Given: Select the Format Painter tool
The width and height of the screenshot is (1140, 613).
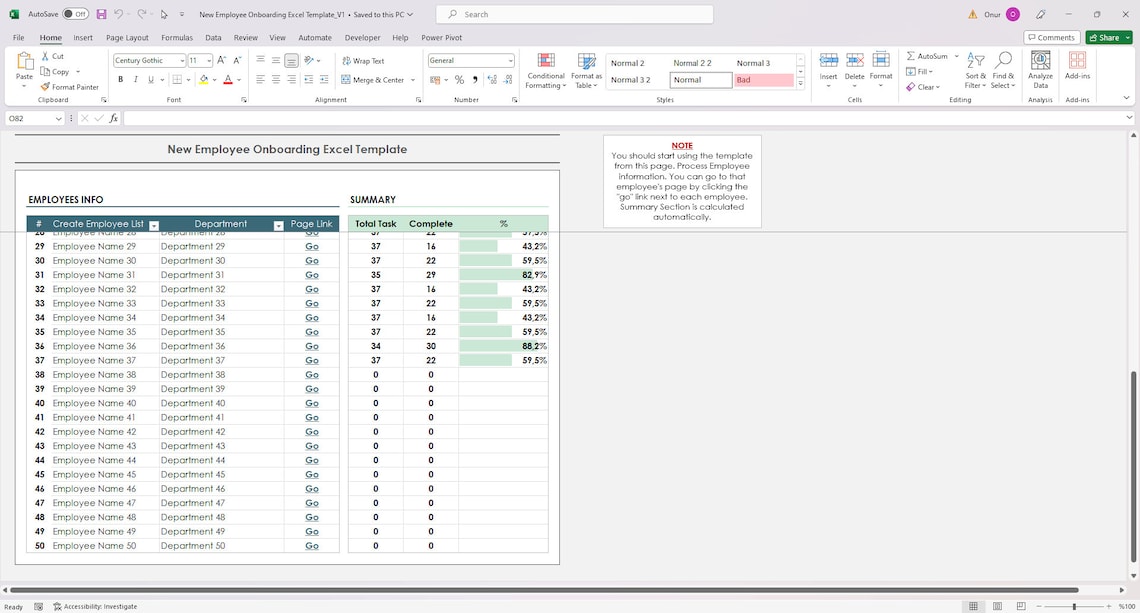Looking at the screenshot, I should [71, 87].
